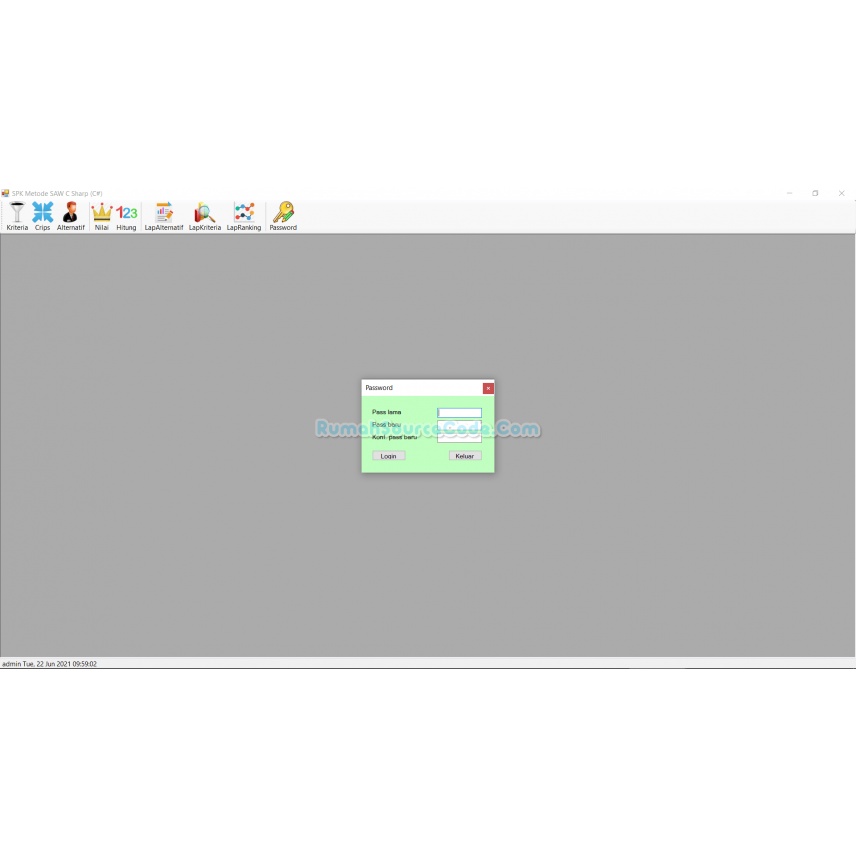Minimize the SPK Metode SAW window
This screenshot has width=856, height=856.
[x=789, y=193]
